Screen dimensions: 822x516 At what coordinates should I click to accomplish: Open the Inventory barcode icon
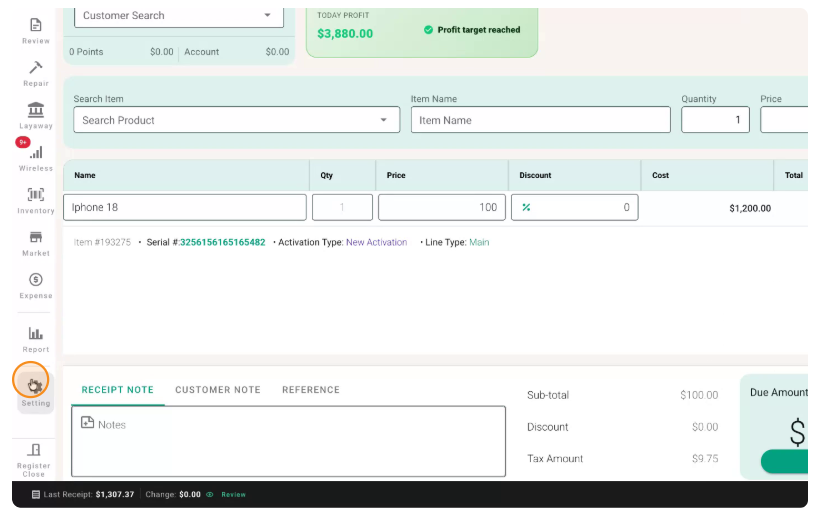(36, 195)
